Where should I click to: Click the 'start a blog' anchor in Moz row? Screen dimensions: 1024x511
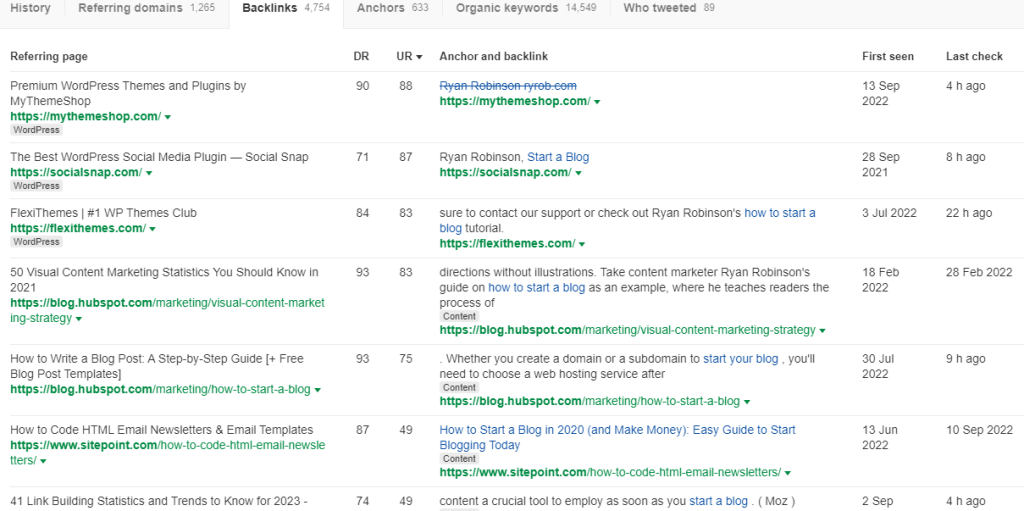point(718,501)
